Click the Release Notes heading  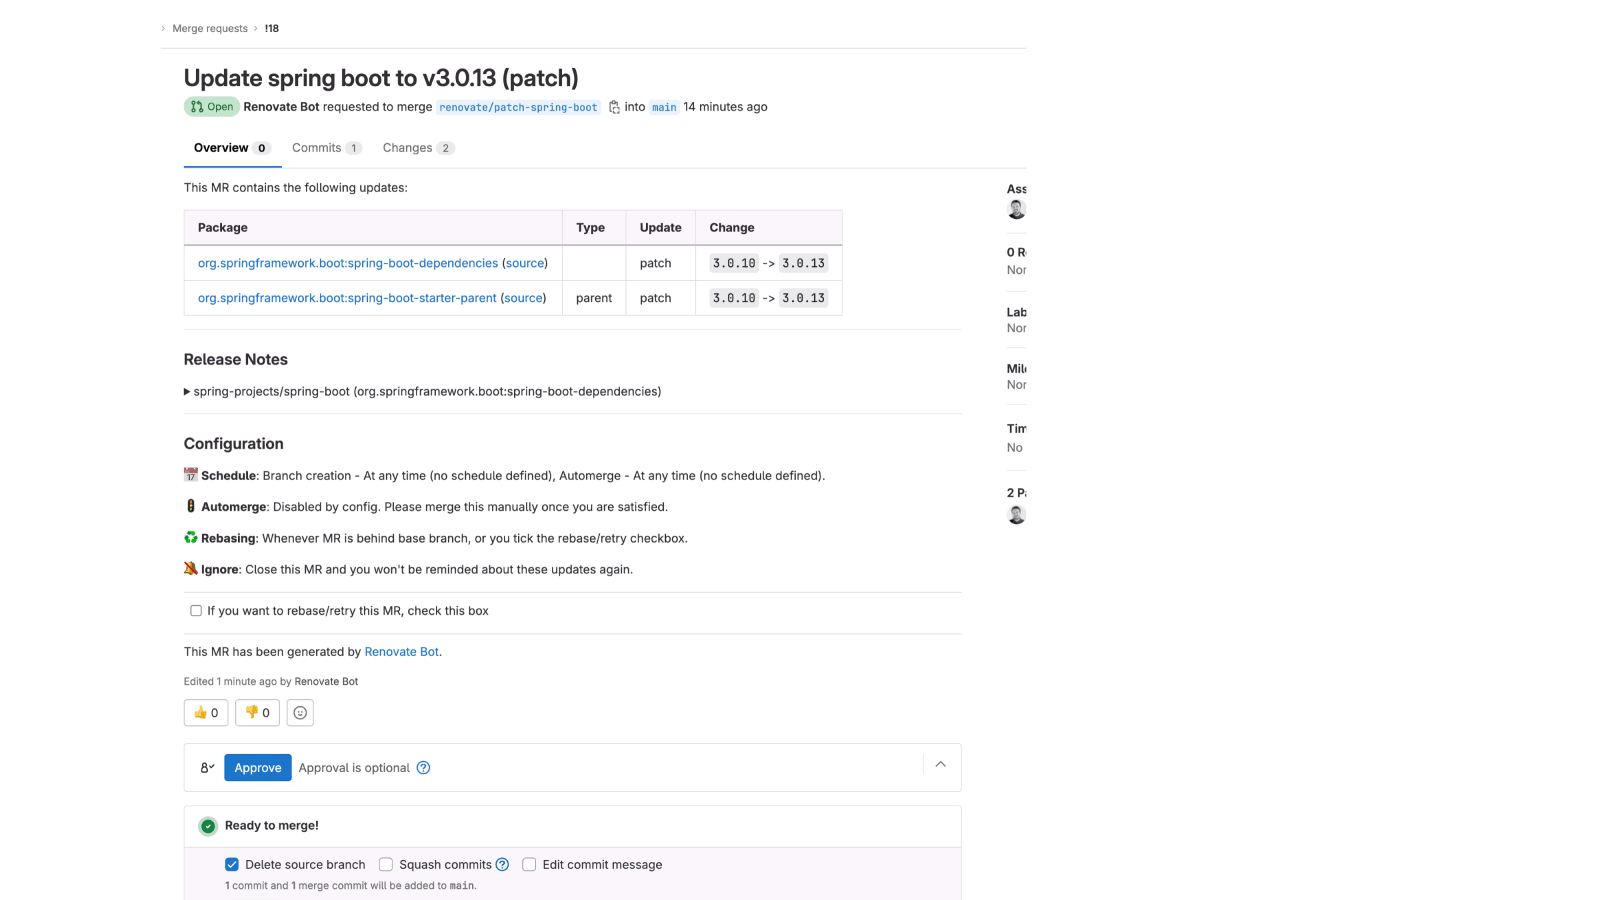[x=236, y=360]
